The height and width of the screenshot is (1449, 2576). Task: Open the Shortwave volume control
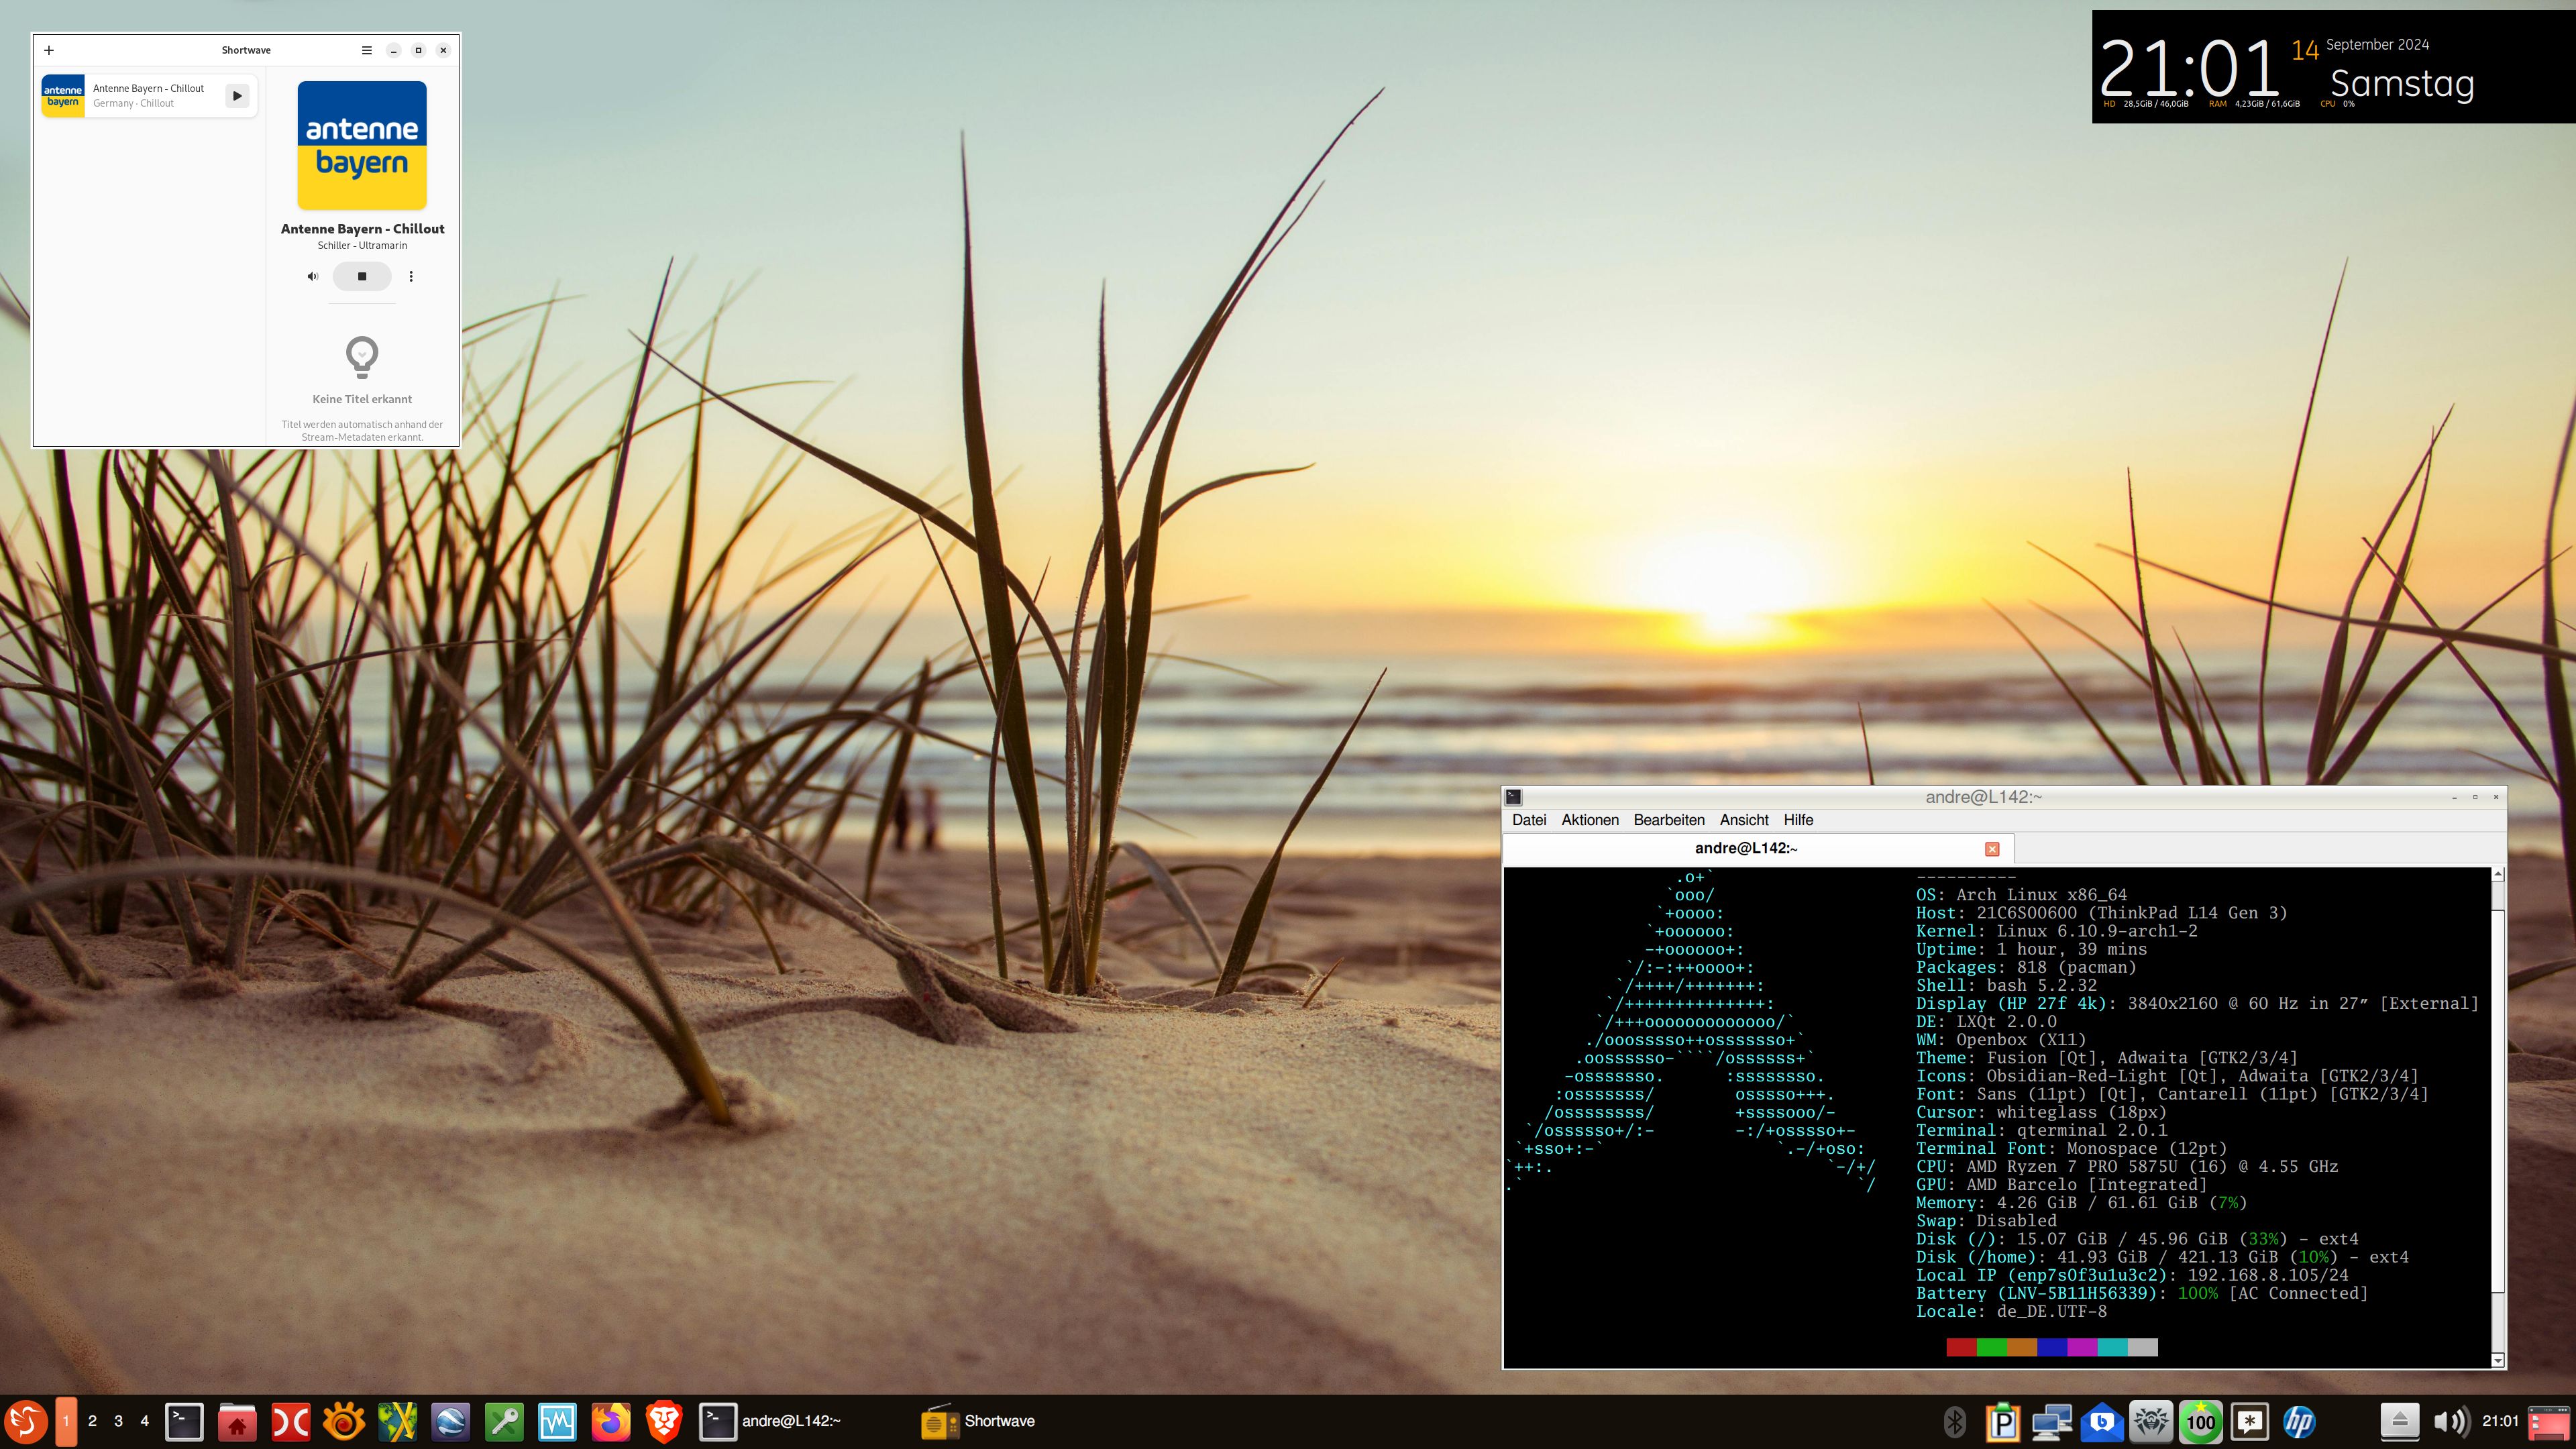click(312, 276)
